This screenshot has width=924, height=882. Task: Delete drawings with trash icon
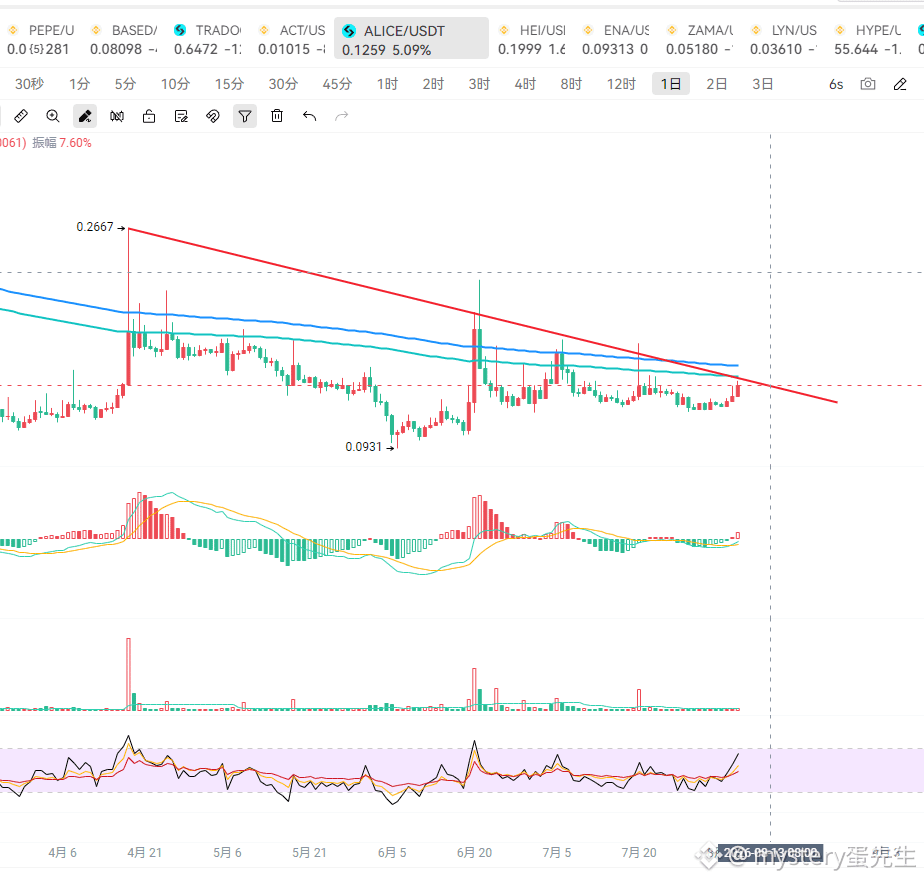277,116
